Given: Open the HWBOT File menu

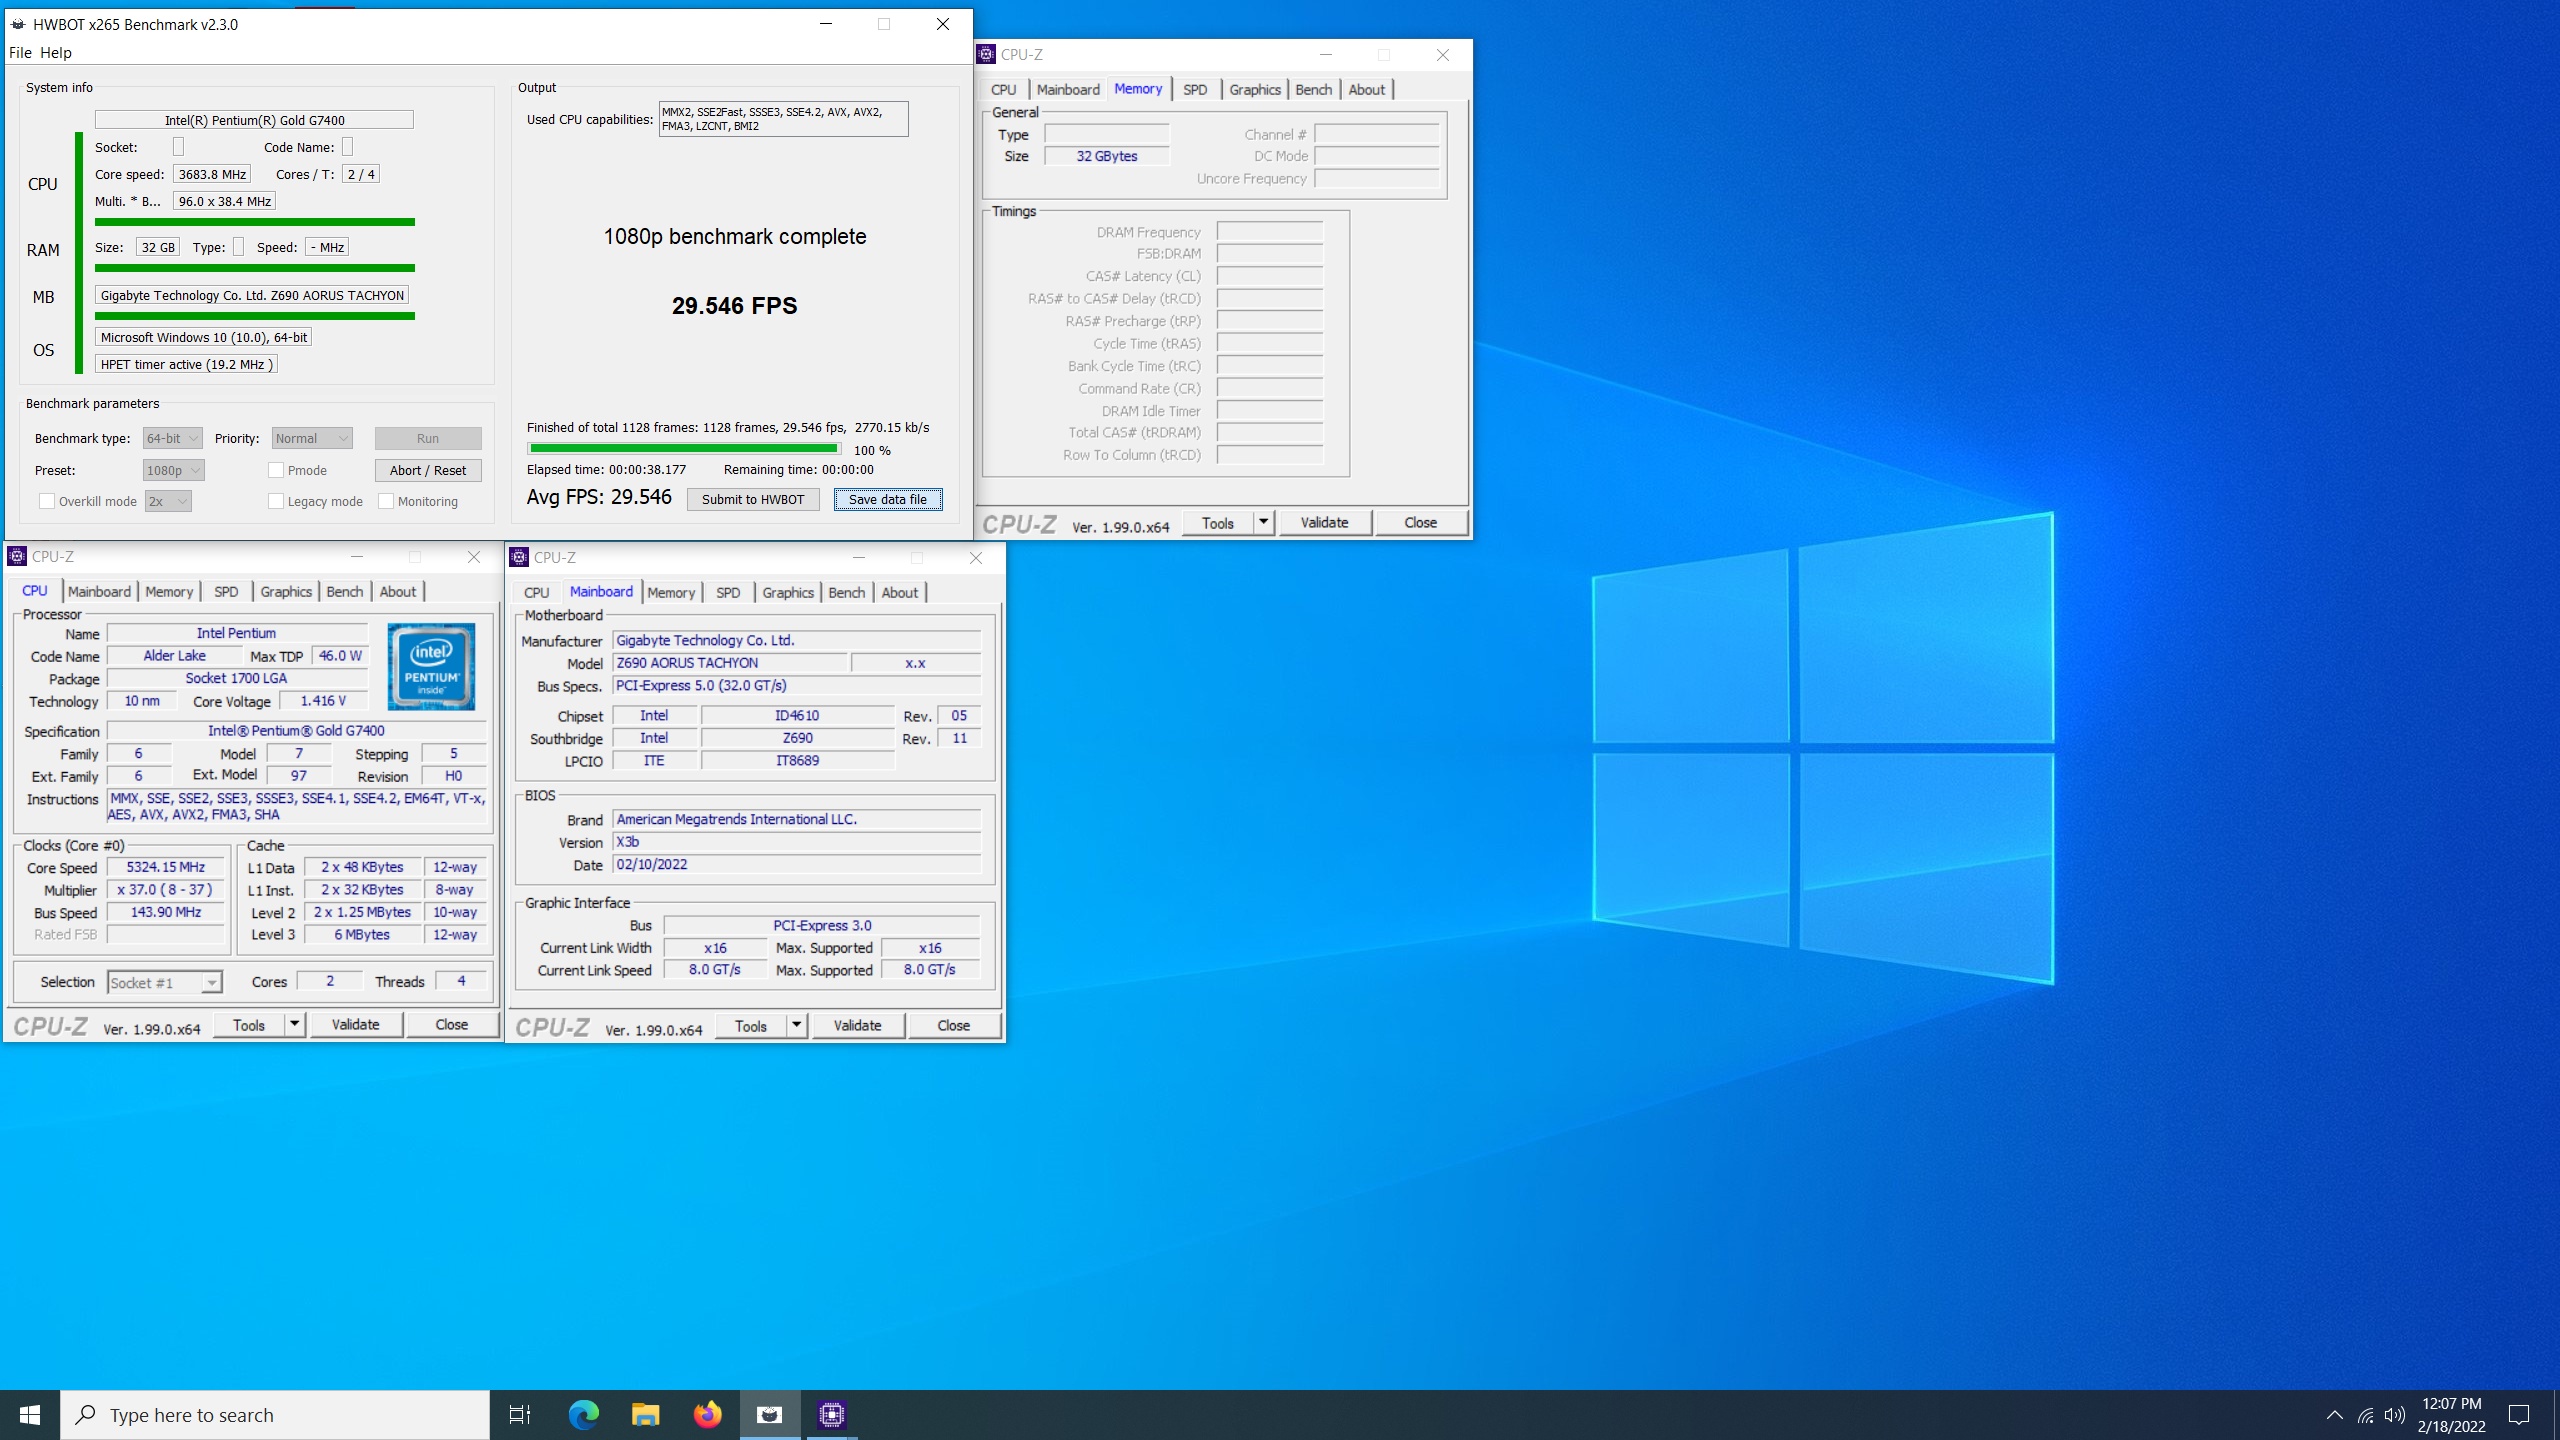Looking at the screenshot, I should pos(20,52).
